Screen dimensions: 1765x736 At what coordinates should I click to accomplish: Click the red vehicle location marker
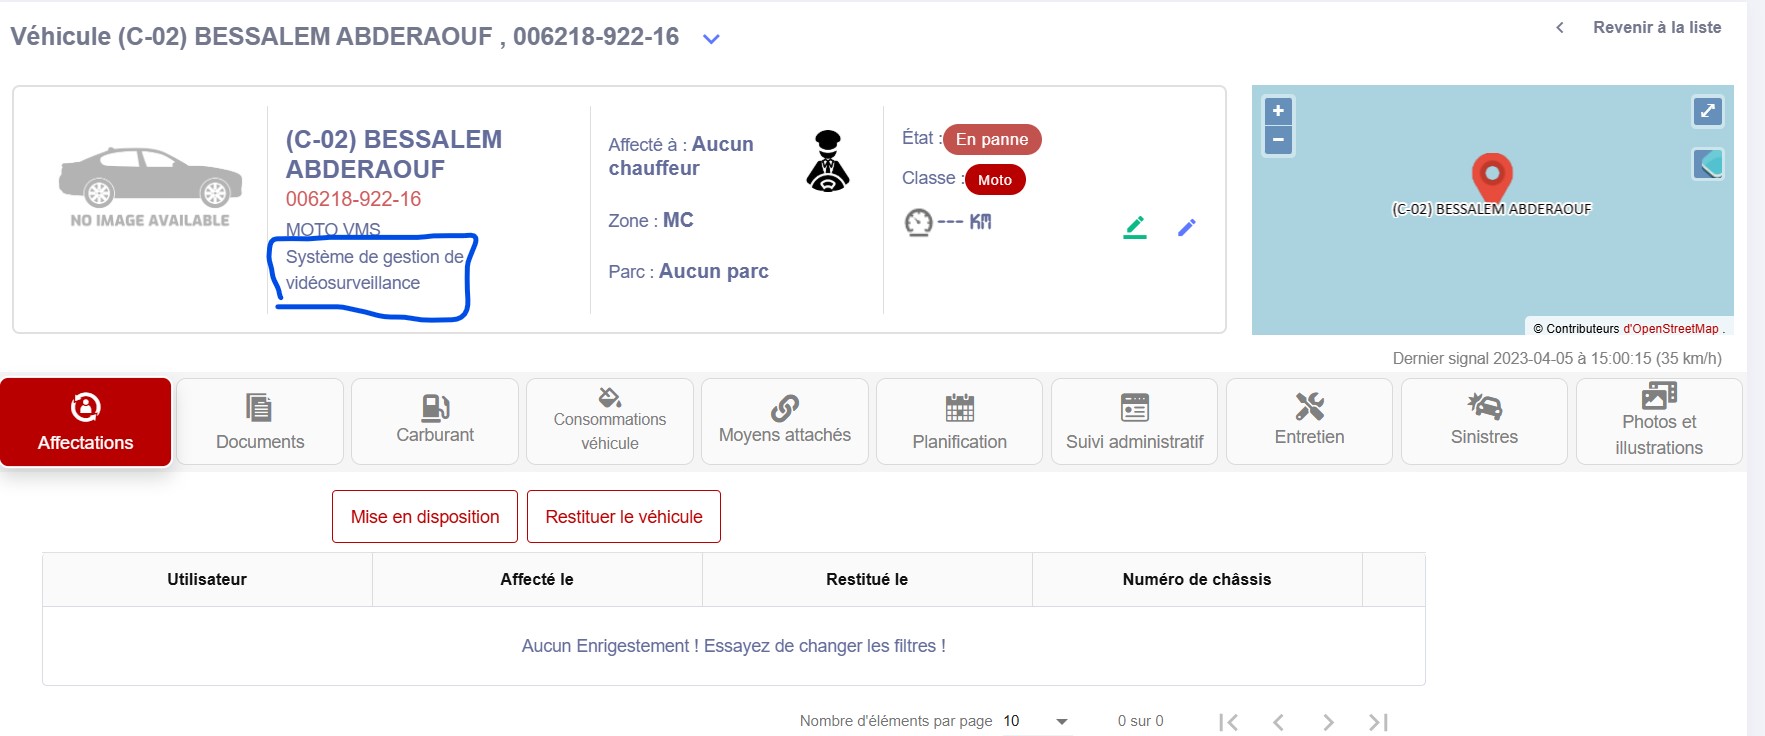pyautogui.click(x=1491, y=177)
